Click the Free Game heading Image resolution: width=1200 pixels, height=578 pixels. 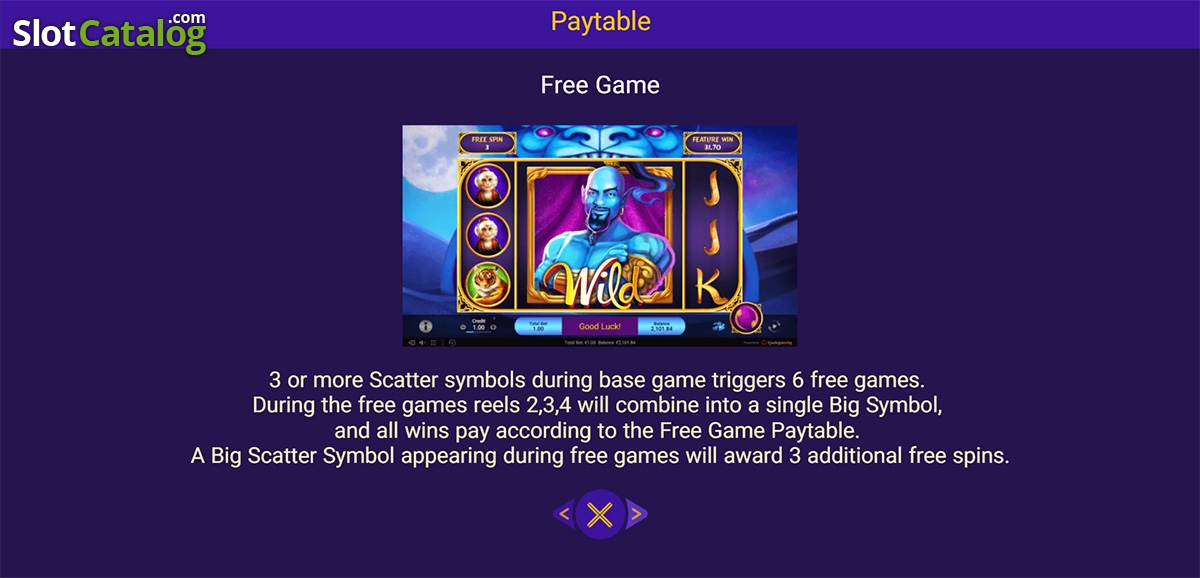click(600, 85)
